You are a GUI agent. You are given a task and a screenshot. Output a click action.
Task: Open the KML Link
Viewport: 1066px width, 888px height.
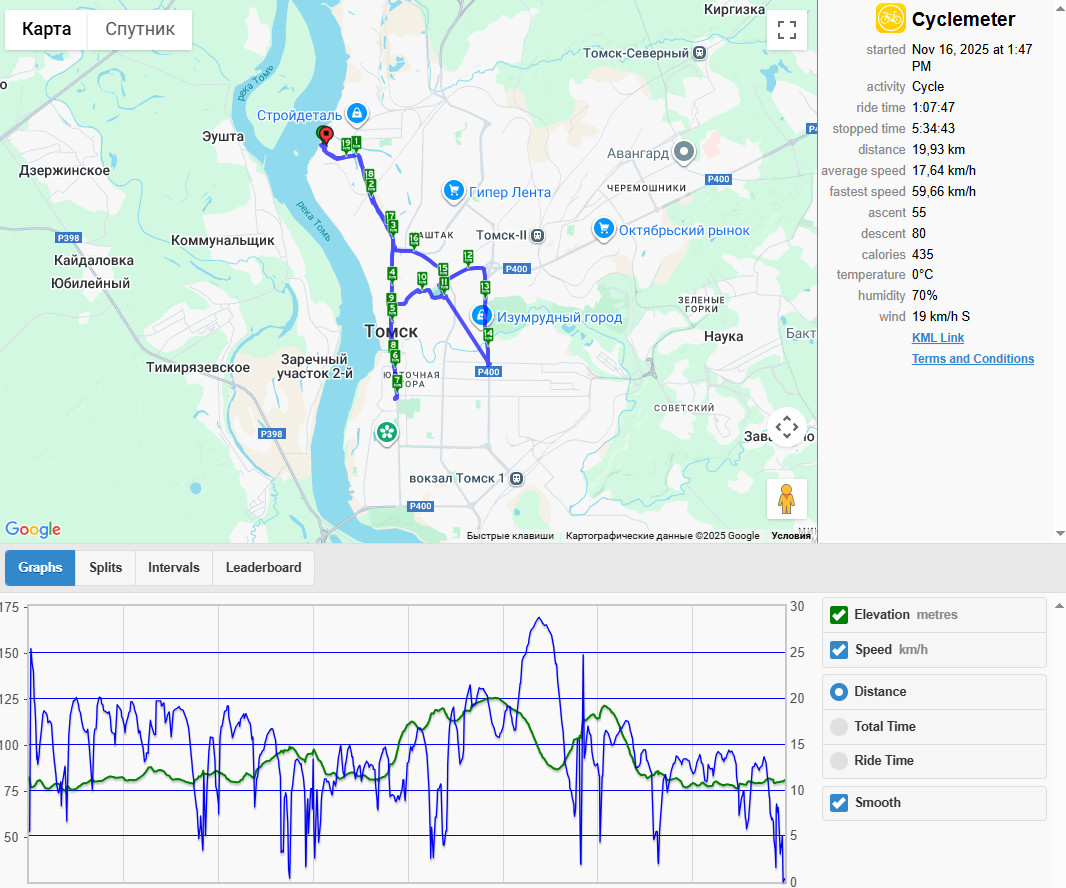[938, 338]
